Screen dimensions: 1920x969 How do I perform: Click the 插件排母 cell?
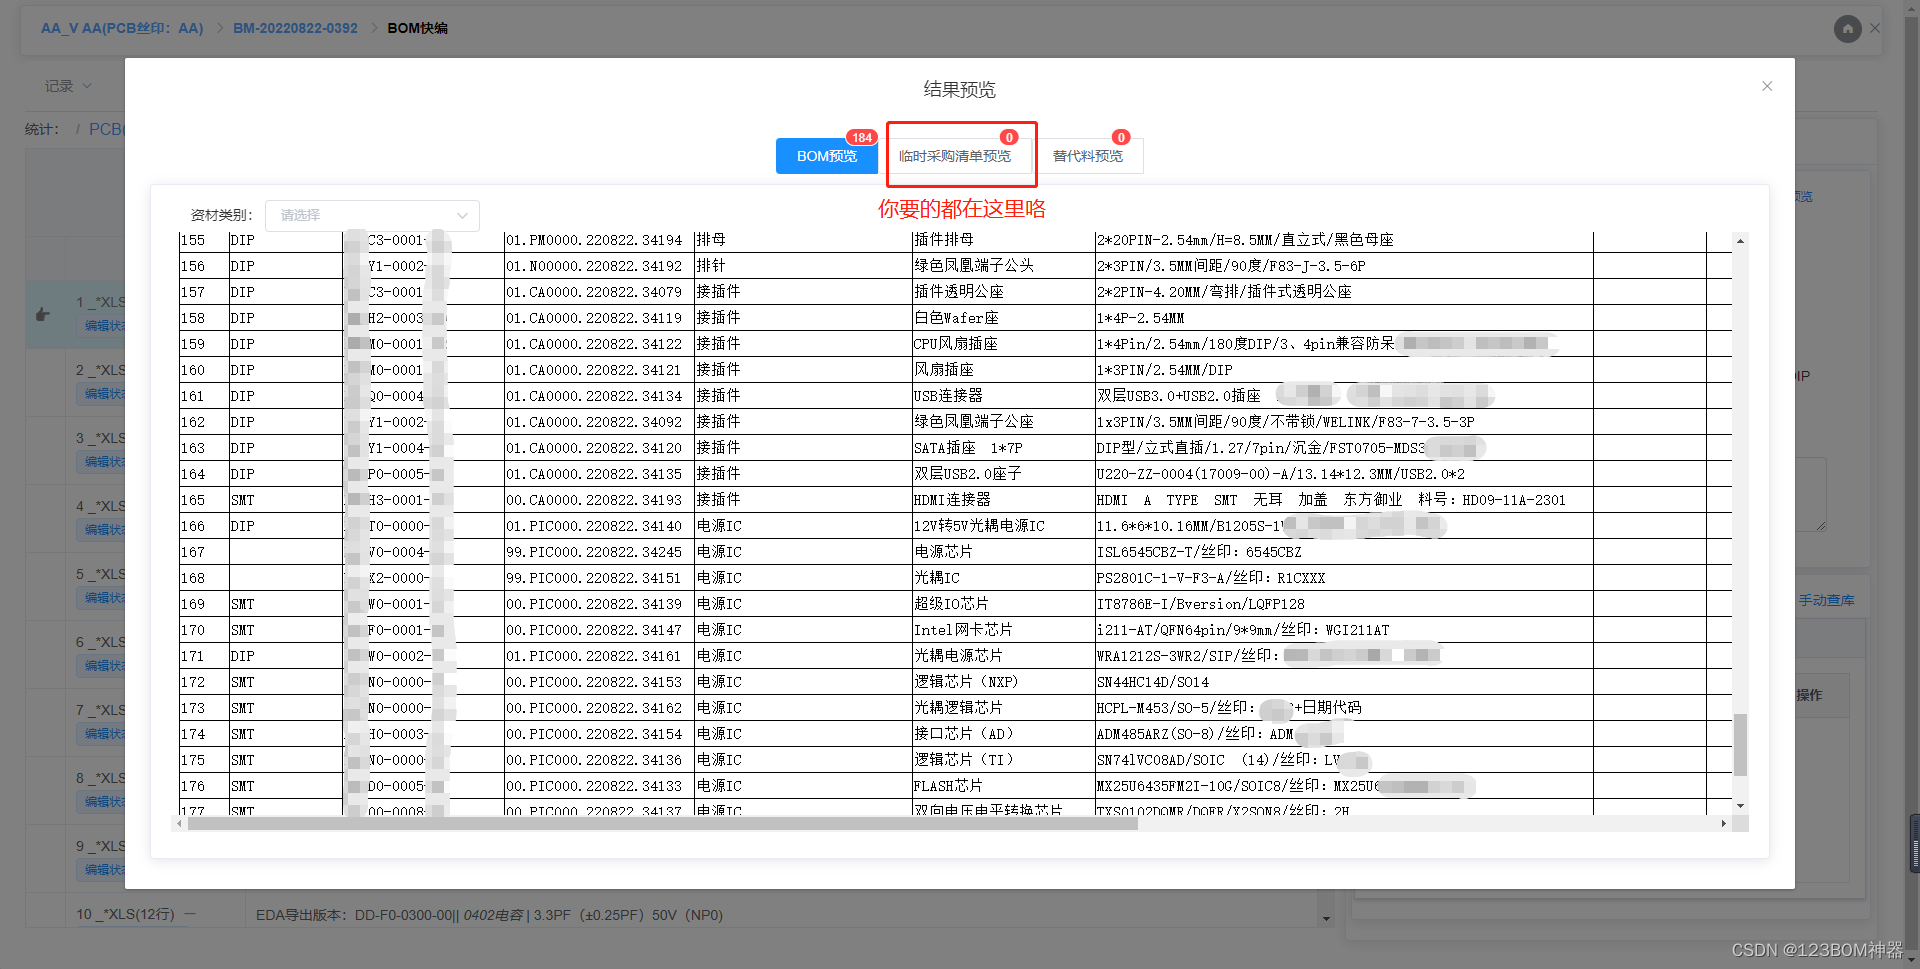[1003, 240]
